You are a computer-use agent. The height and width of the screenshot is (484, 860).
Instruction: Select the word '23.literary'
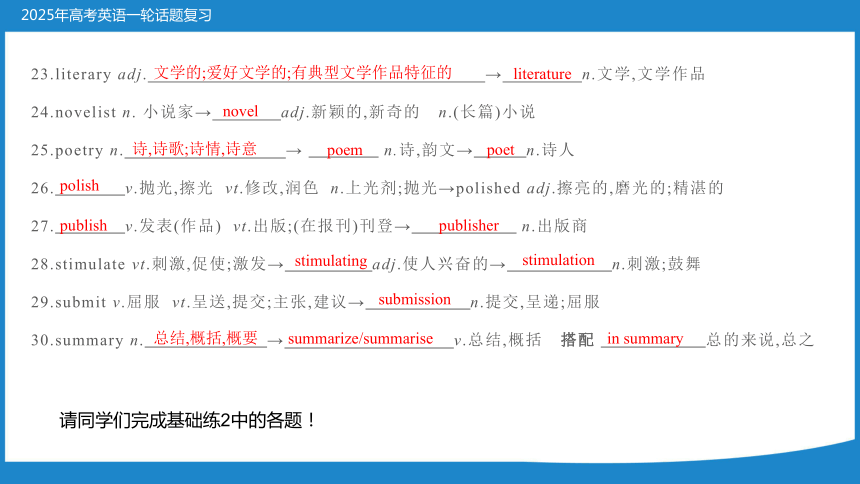pos(71,74)
